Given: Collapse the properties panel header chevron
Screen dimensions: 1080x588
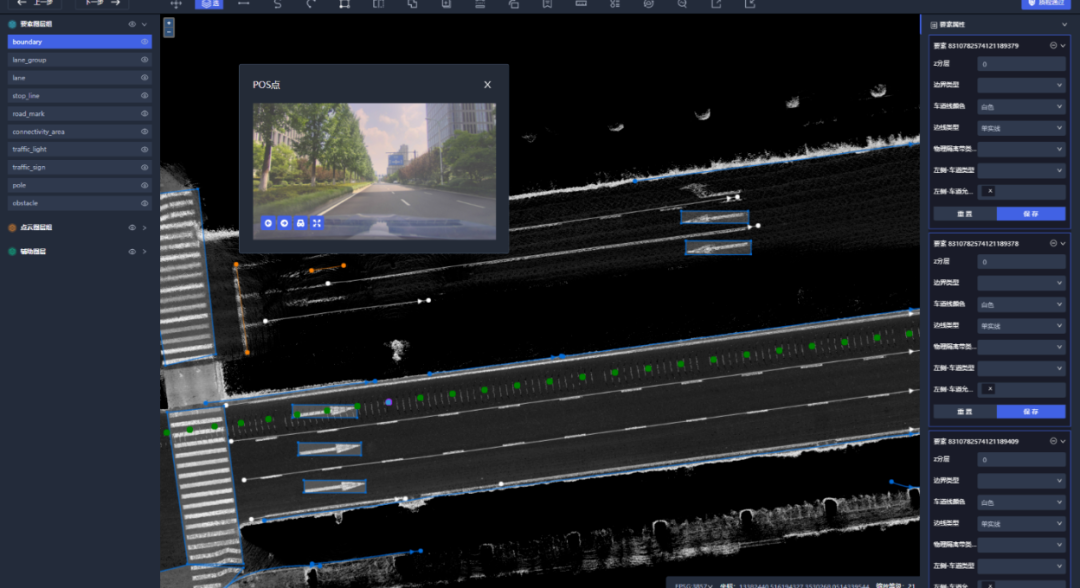Looking at the screenshot, I should point(1064,25).
